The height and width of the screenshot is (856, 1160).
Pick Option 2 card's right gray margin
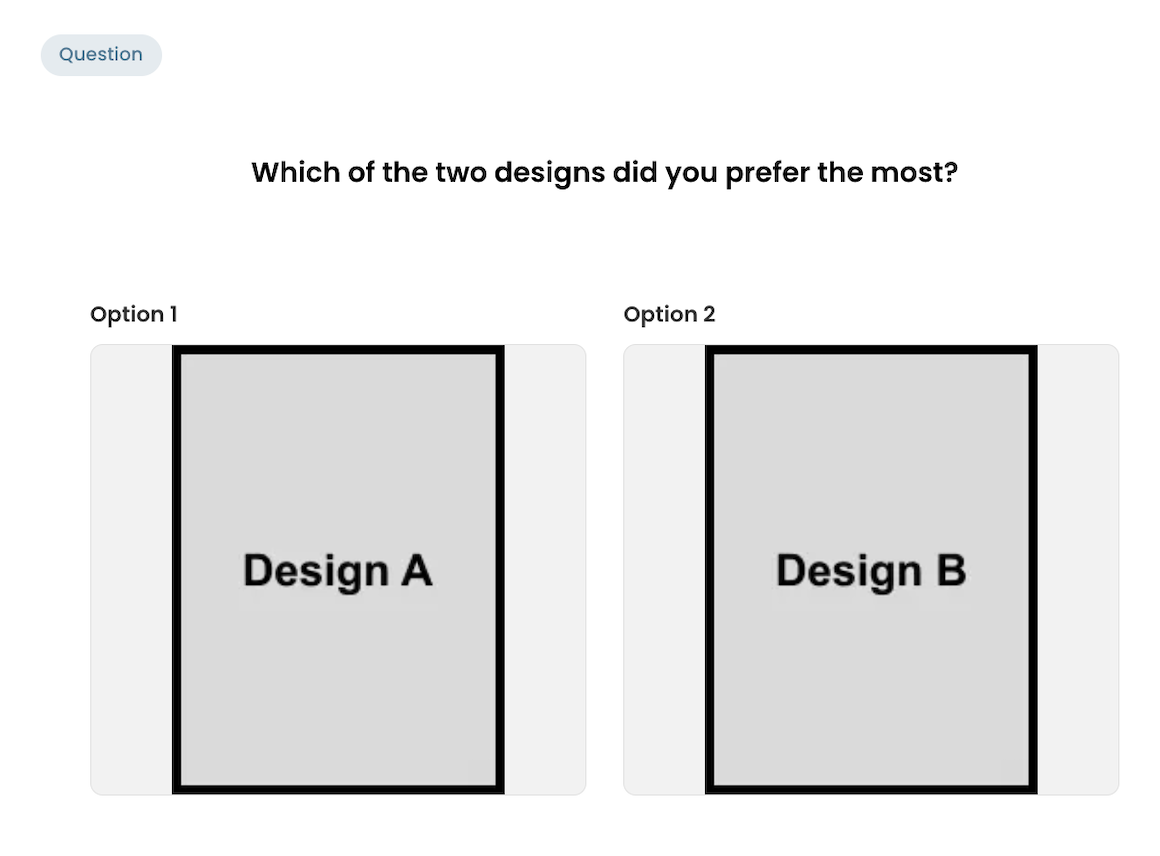[1078, 570]
